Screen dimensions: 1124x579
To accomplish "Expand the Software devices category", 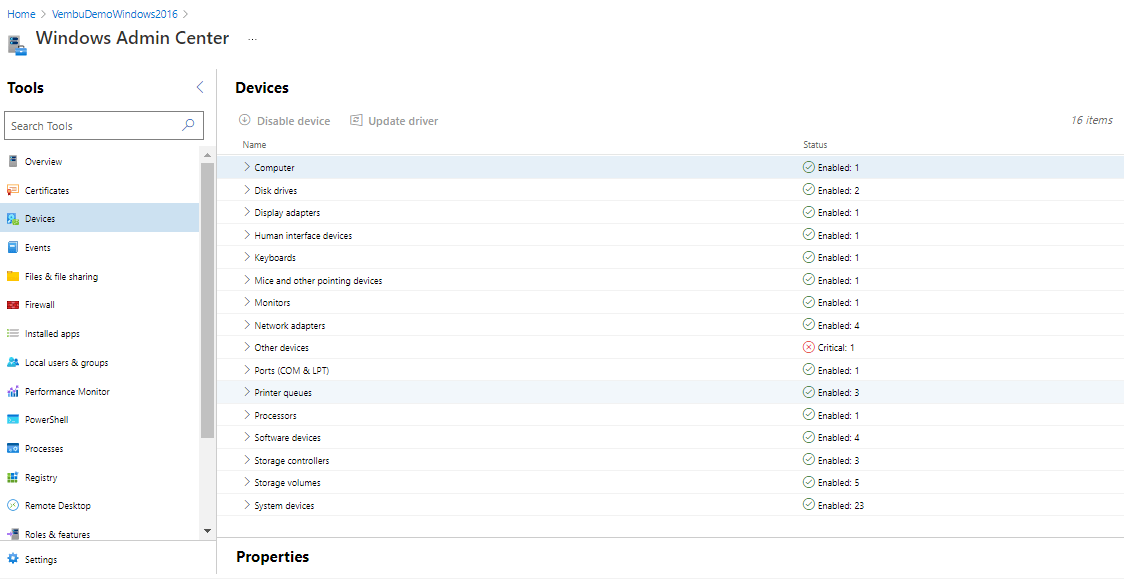I will click(247, 437).
